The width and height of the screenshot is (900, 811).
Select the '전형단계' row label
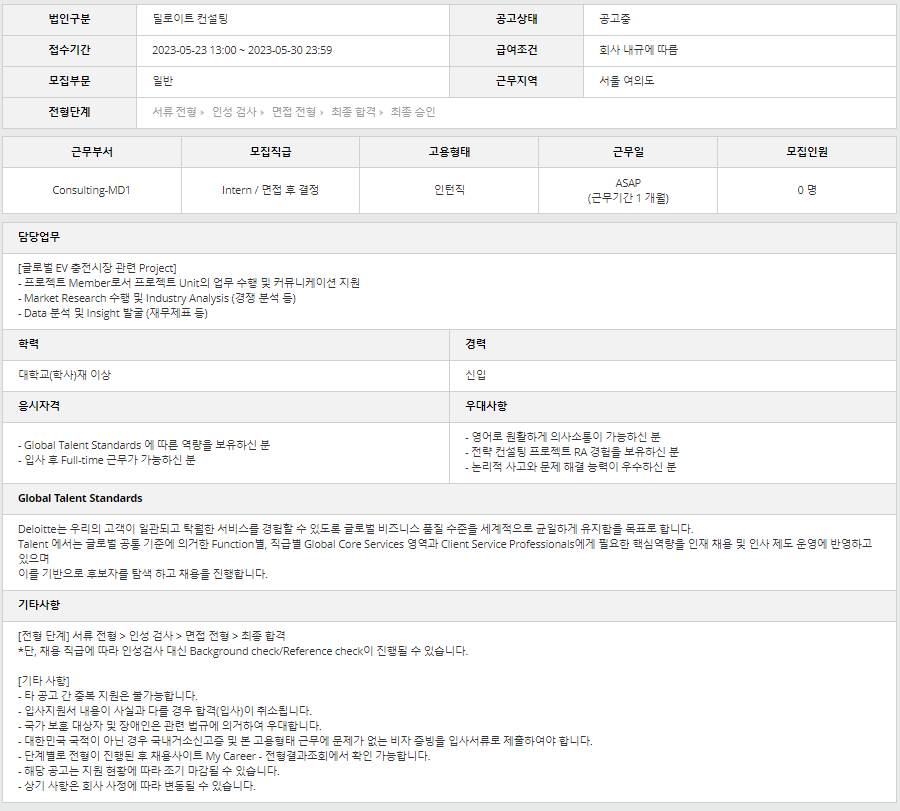[69, 112]
